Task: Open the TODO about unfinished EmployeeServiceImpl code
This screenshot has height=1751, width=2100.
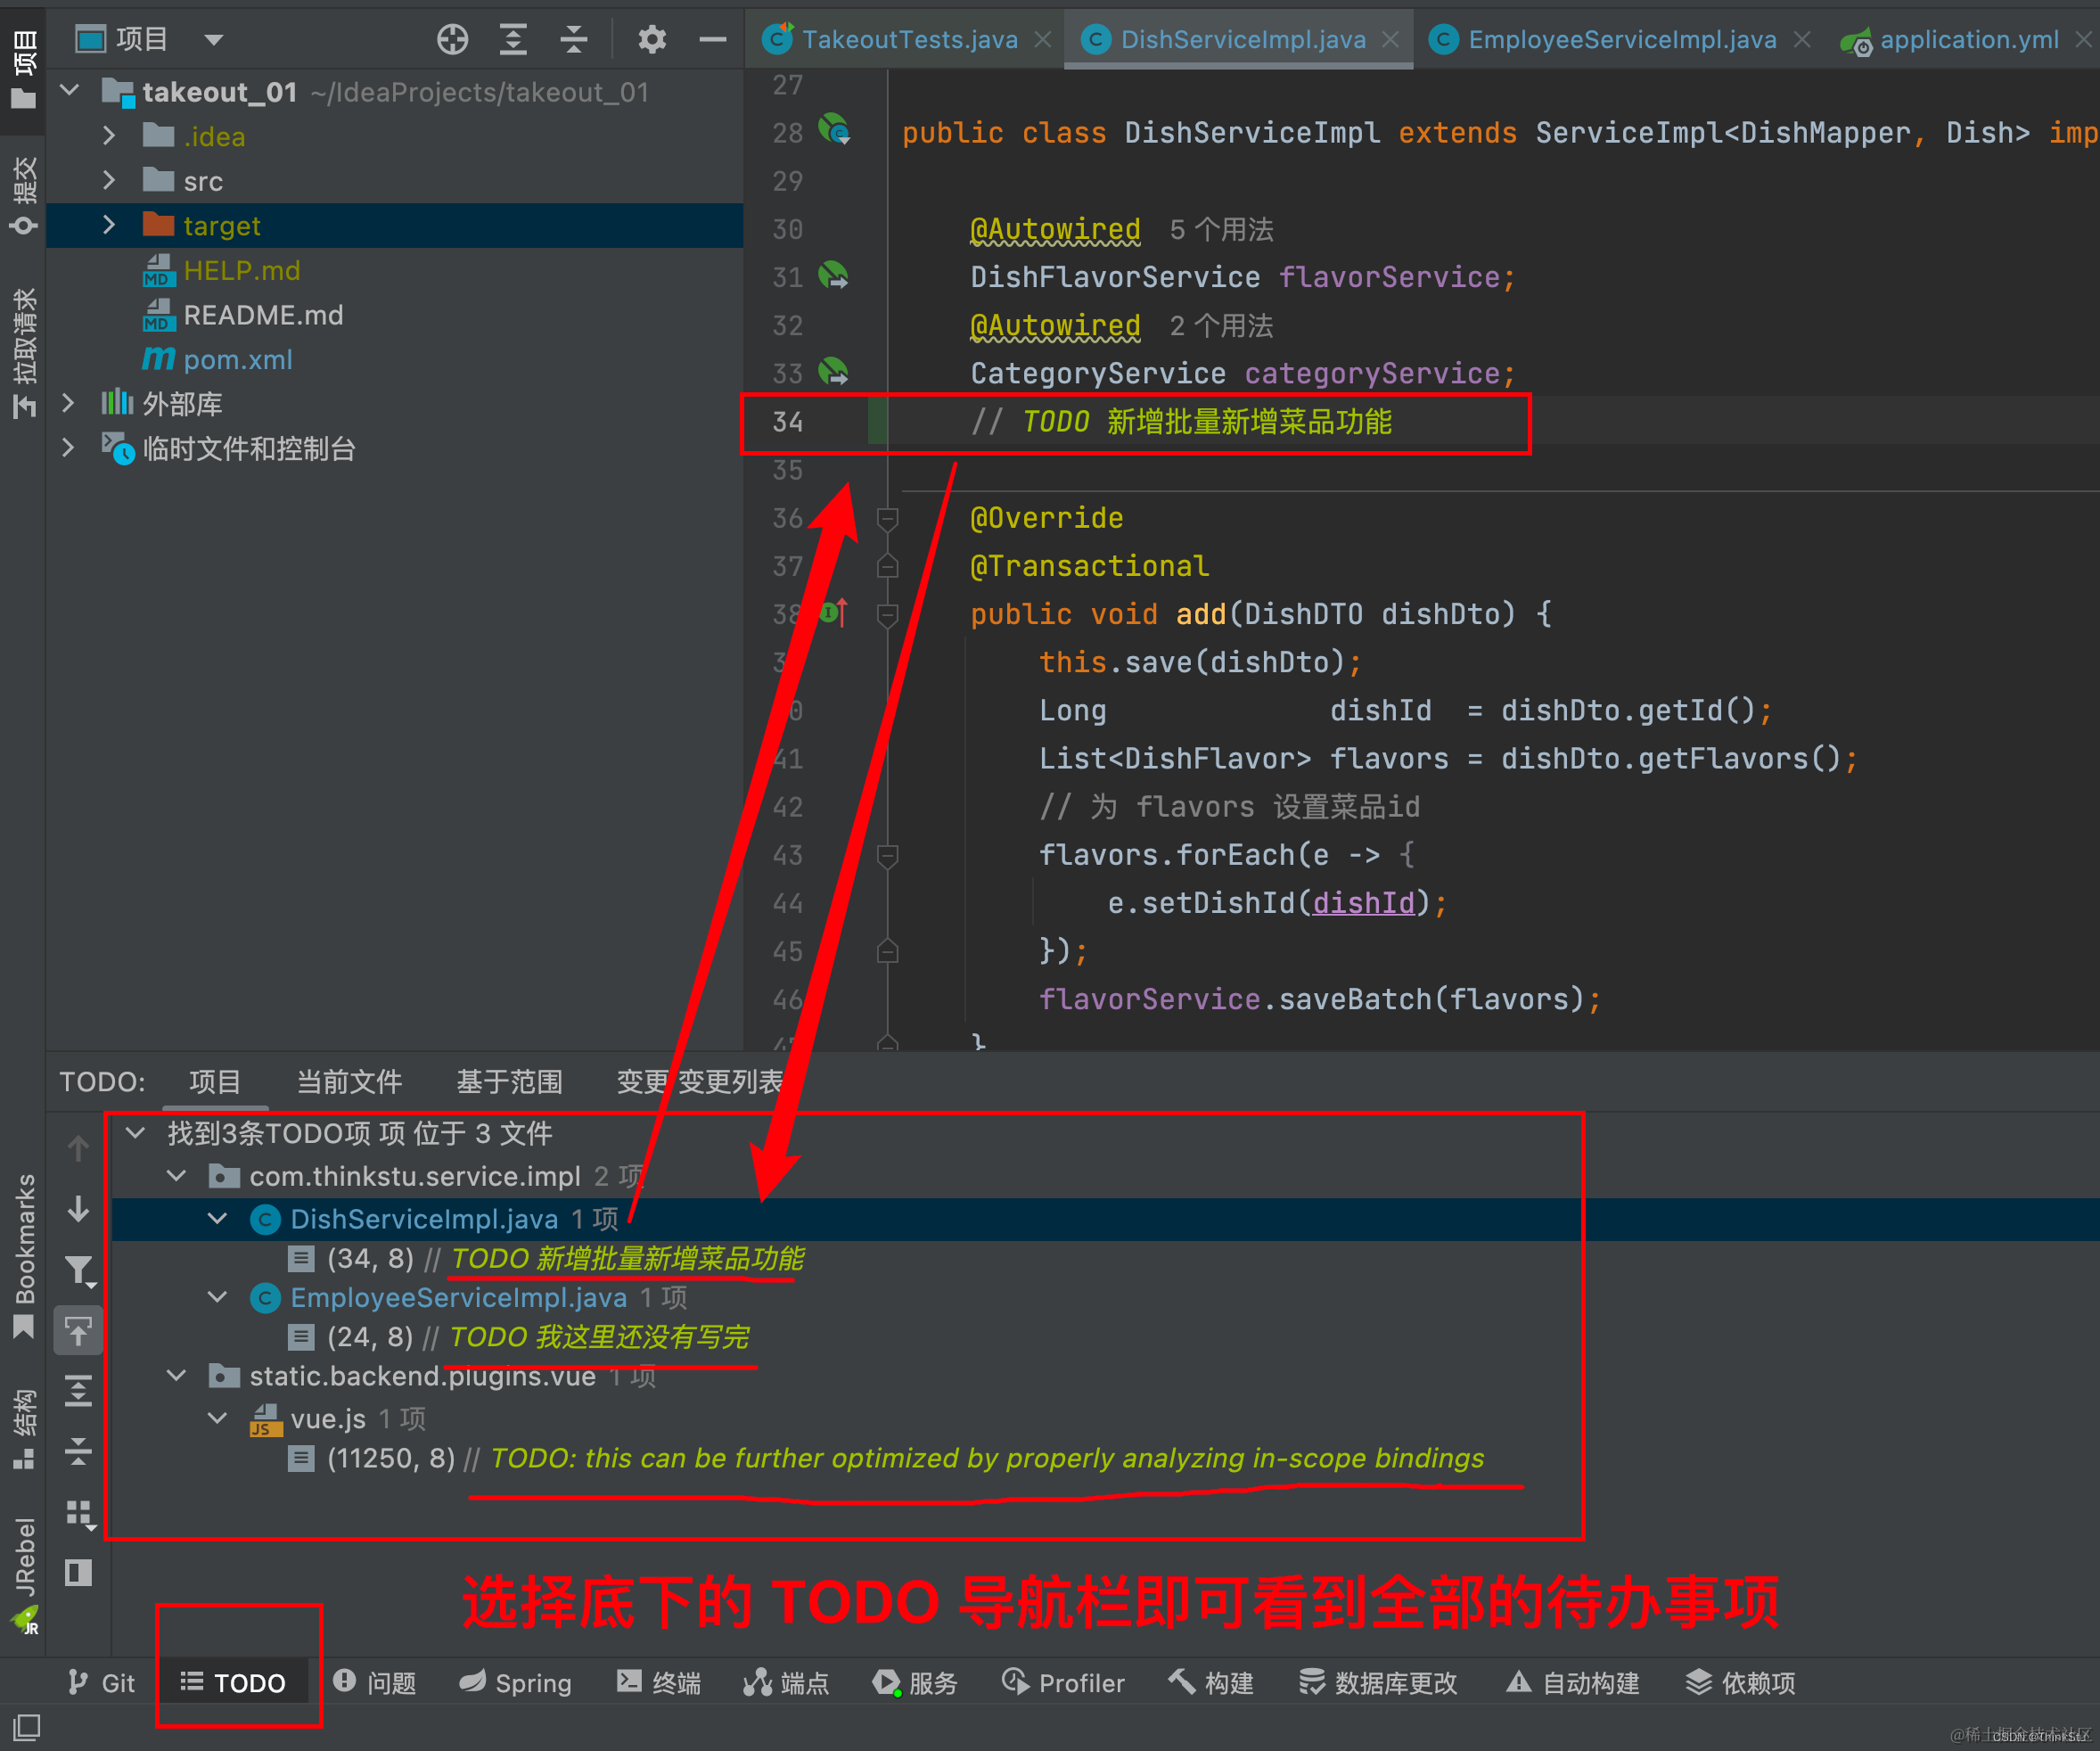Action: tap(598, 1337)
